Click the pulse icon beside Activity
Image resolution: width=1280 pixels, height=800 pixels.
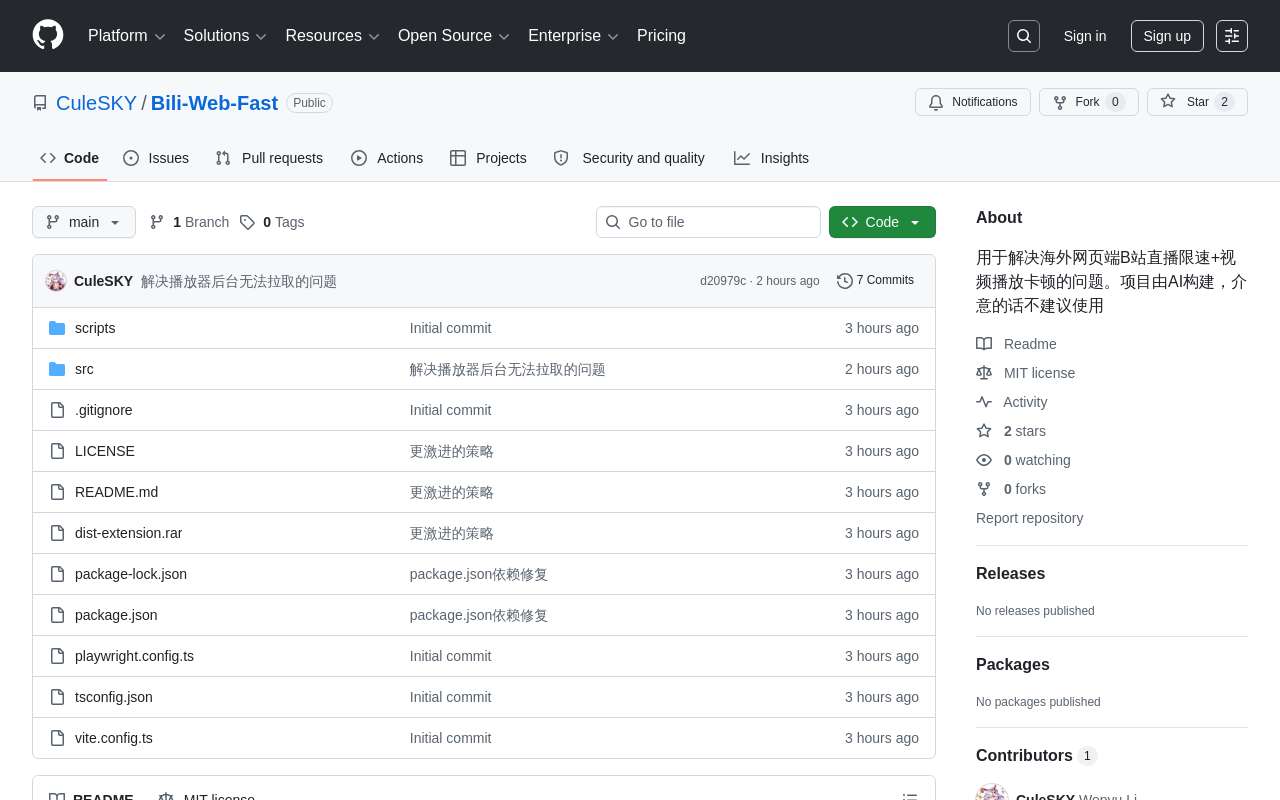984,402
